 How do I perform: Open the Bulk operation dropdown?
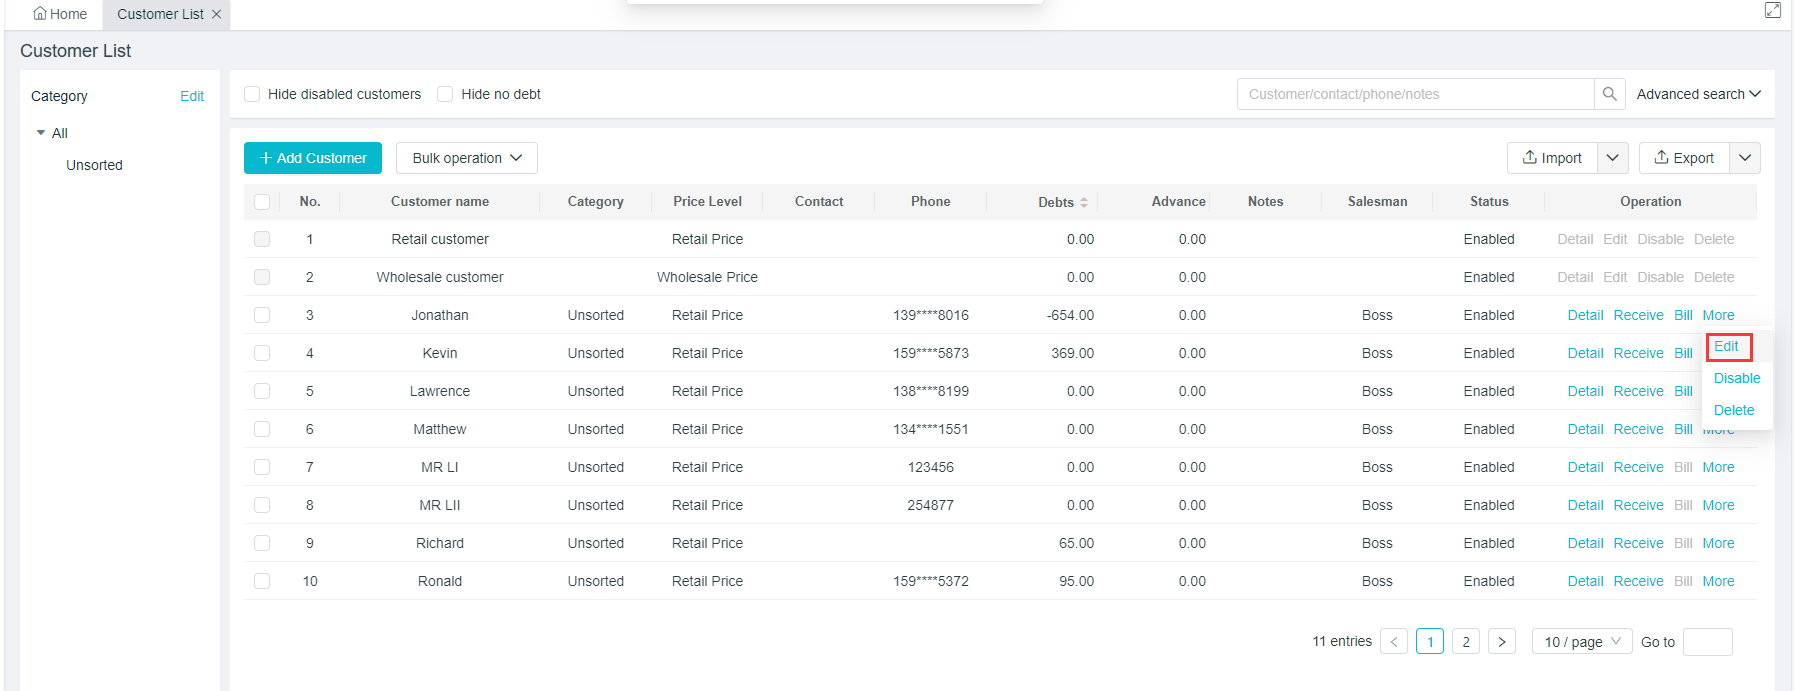tap(466, 158)
